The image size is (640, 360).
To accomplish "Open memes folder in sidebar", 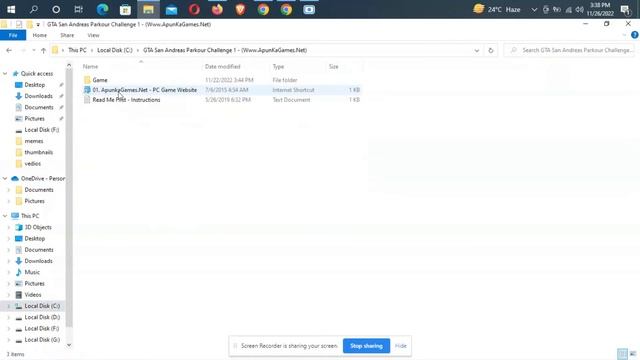I will point(33,141).
